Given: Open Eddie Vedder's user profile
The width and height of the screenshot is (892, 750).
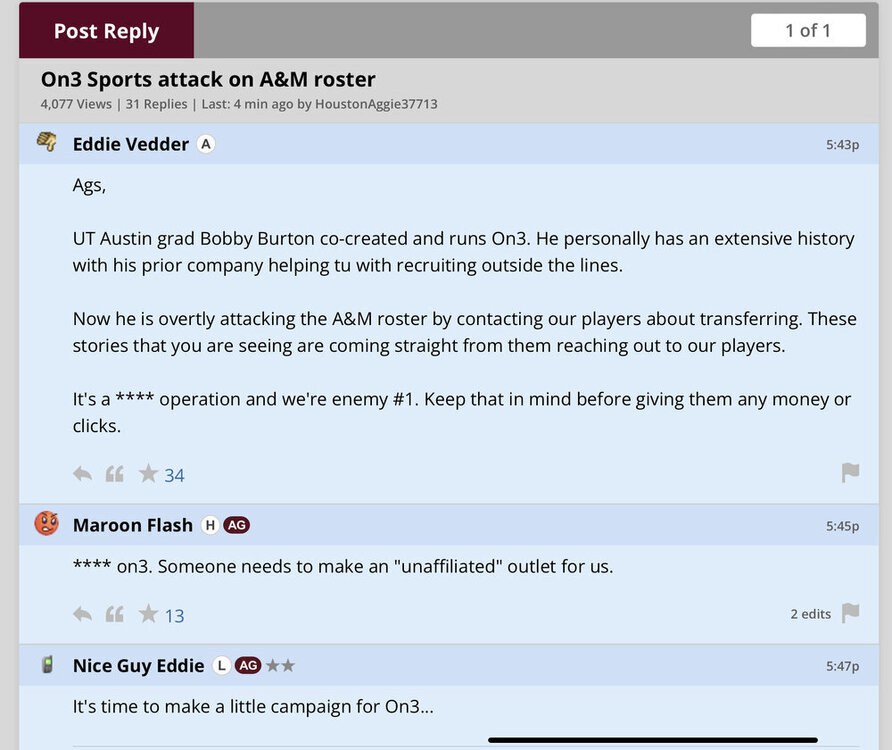Looking at the screenshot, I should [x=131, y=144].
